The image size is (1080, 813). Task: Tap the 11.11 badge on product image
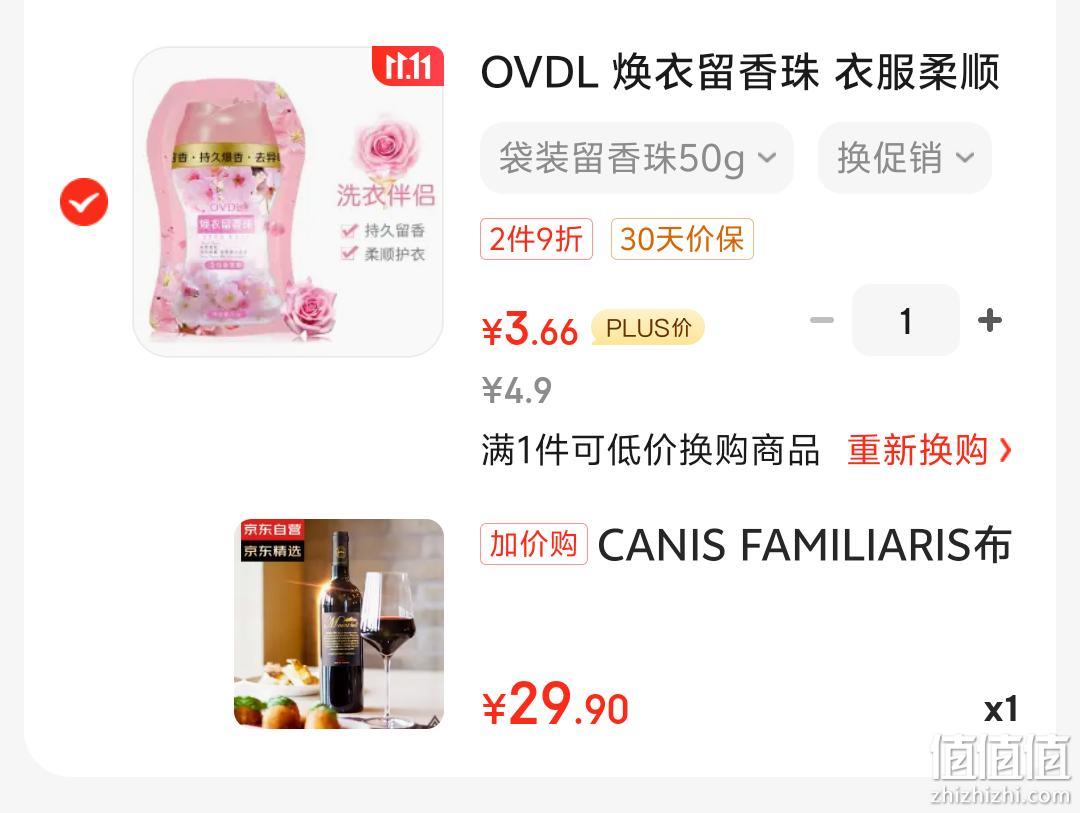pyautogui.click(x=408, y=66)
